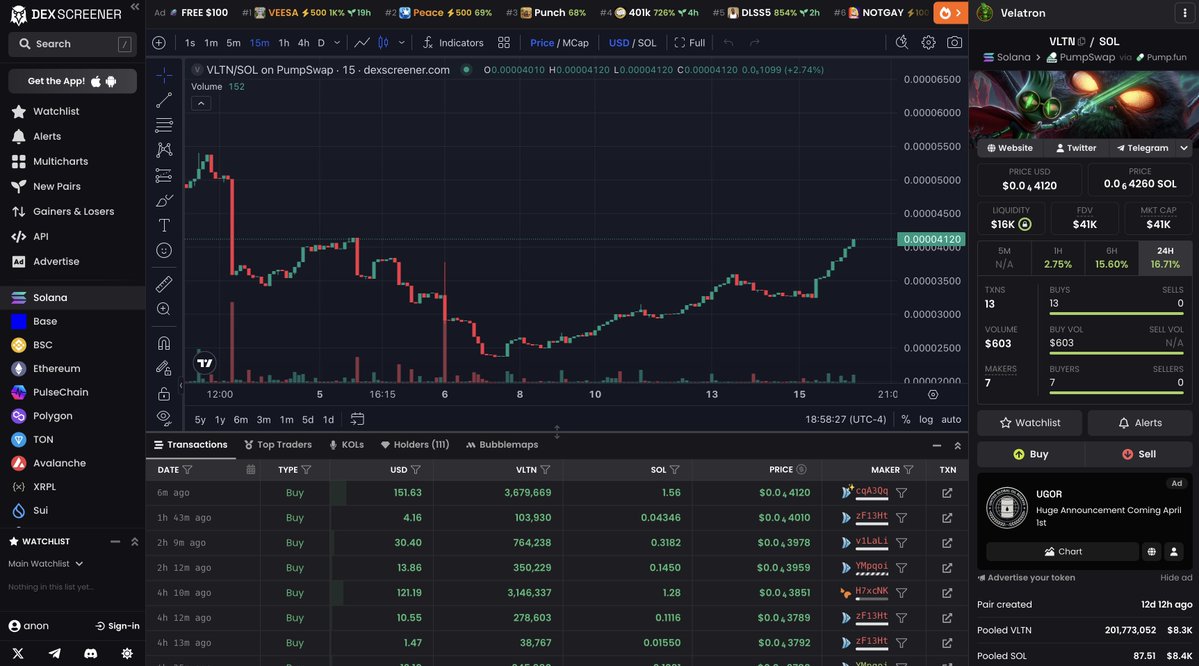Click Sign-in link
Image resolution: width=1199 pixels, height=666 pixels.
coord(117,625)
